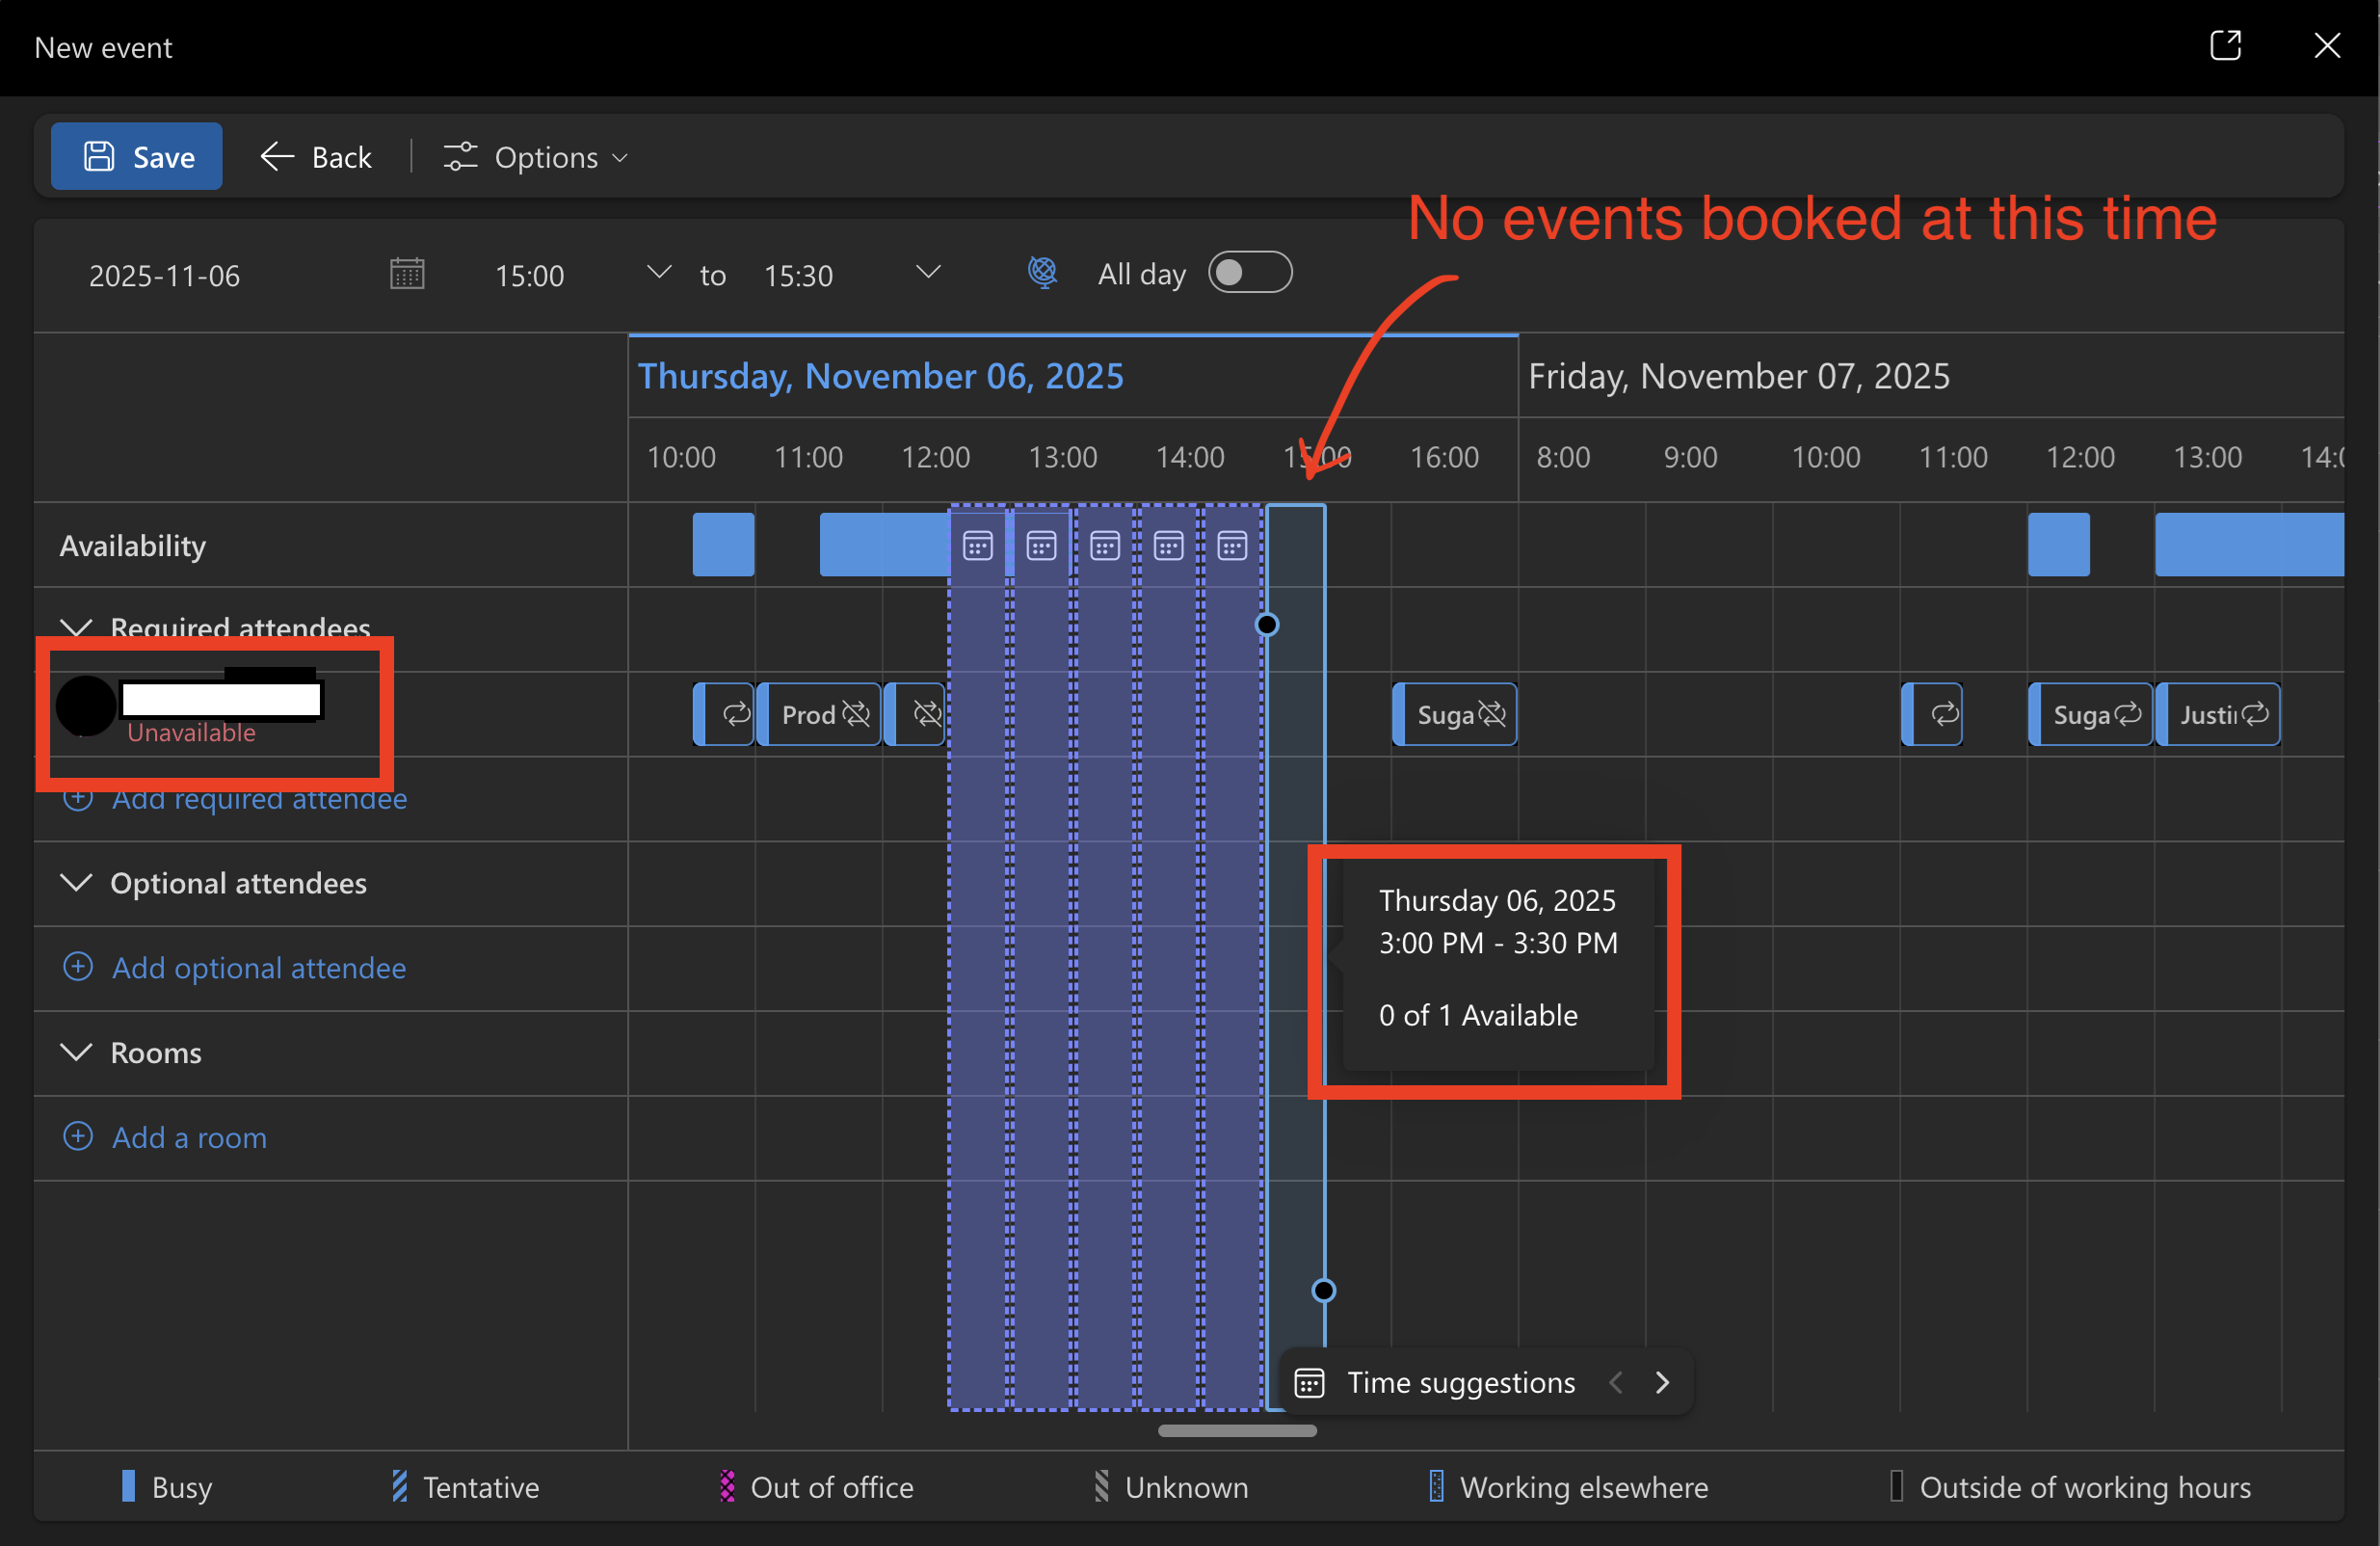The width and height of the screenshot is (2380, 1546).
Task: Open the Options dropdown menu
Action: pos(536,157)
